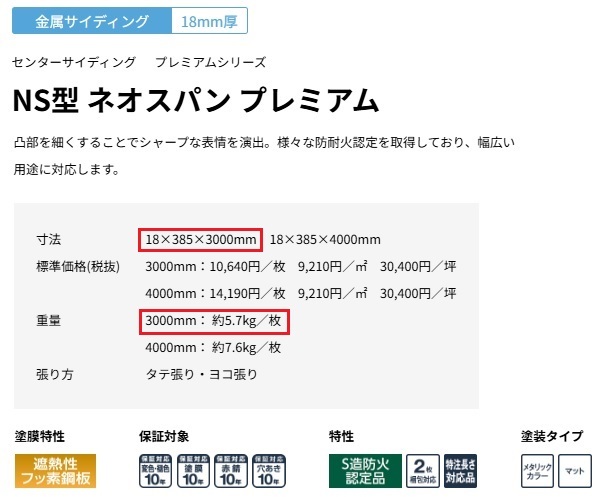Select the 18×385×3000mm dimension value

click(201, 240)
